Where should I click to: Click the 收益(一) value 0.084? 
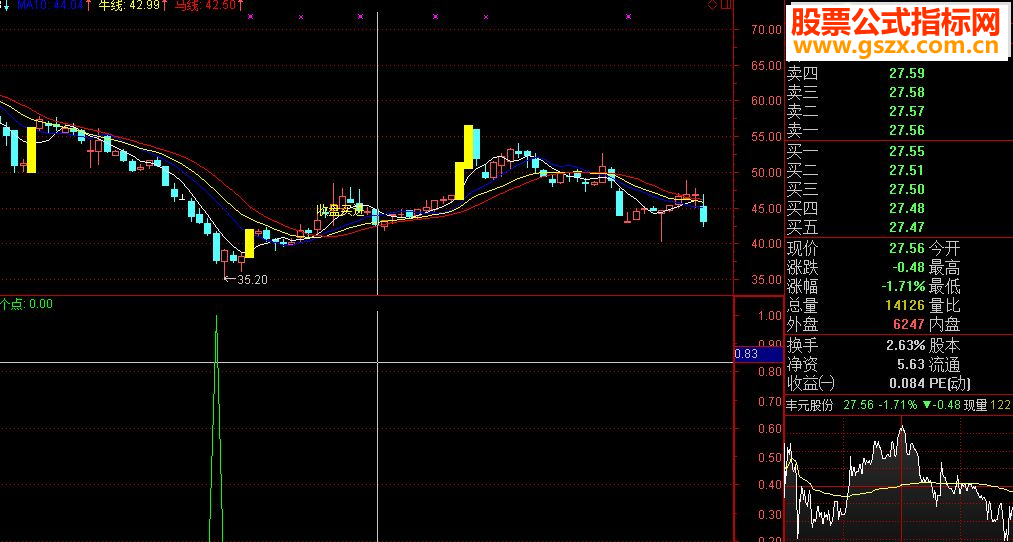tap(906, 384)
